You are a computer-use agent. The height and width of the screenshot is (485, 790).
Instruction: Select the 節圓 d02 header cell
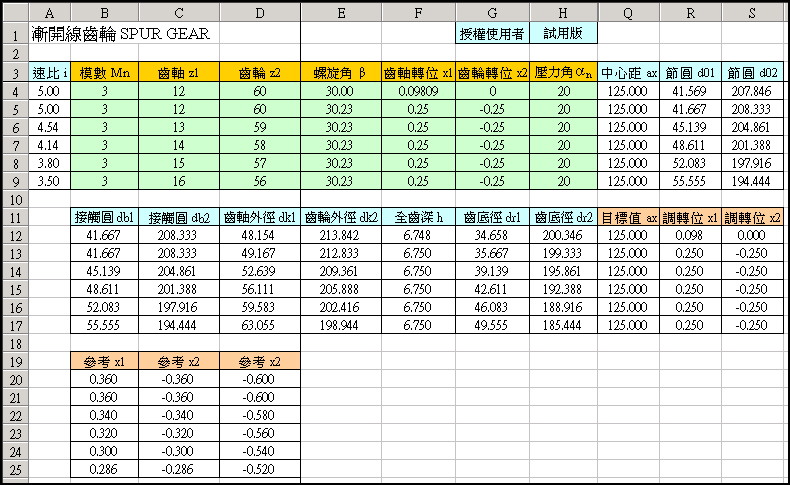752,73
